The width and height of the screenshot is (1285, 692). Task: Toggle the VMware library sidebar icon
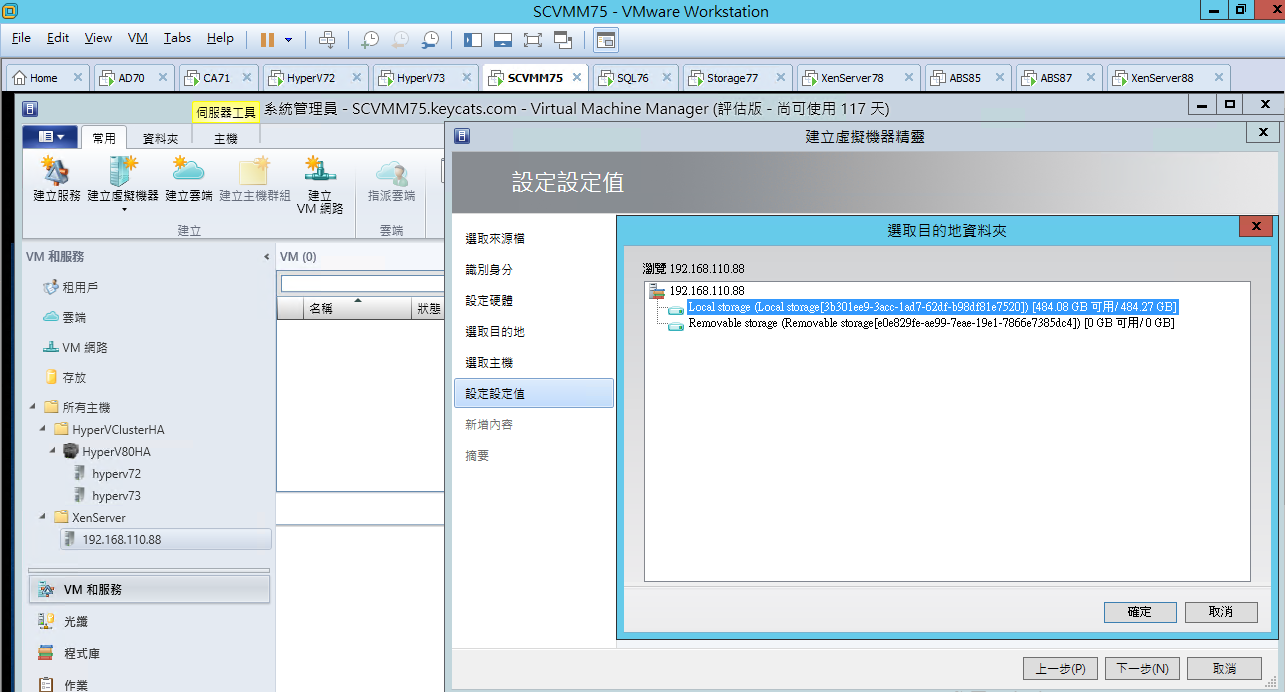tap(473, 39)
